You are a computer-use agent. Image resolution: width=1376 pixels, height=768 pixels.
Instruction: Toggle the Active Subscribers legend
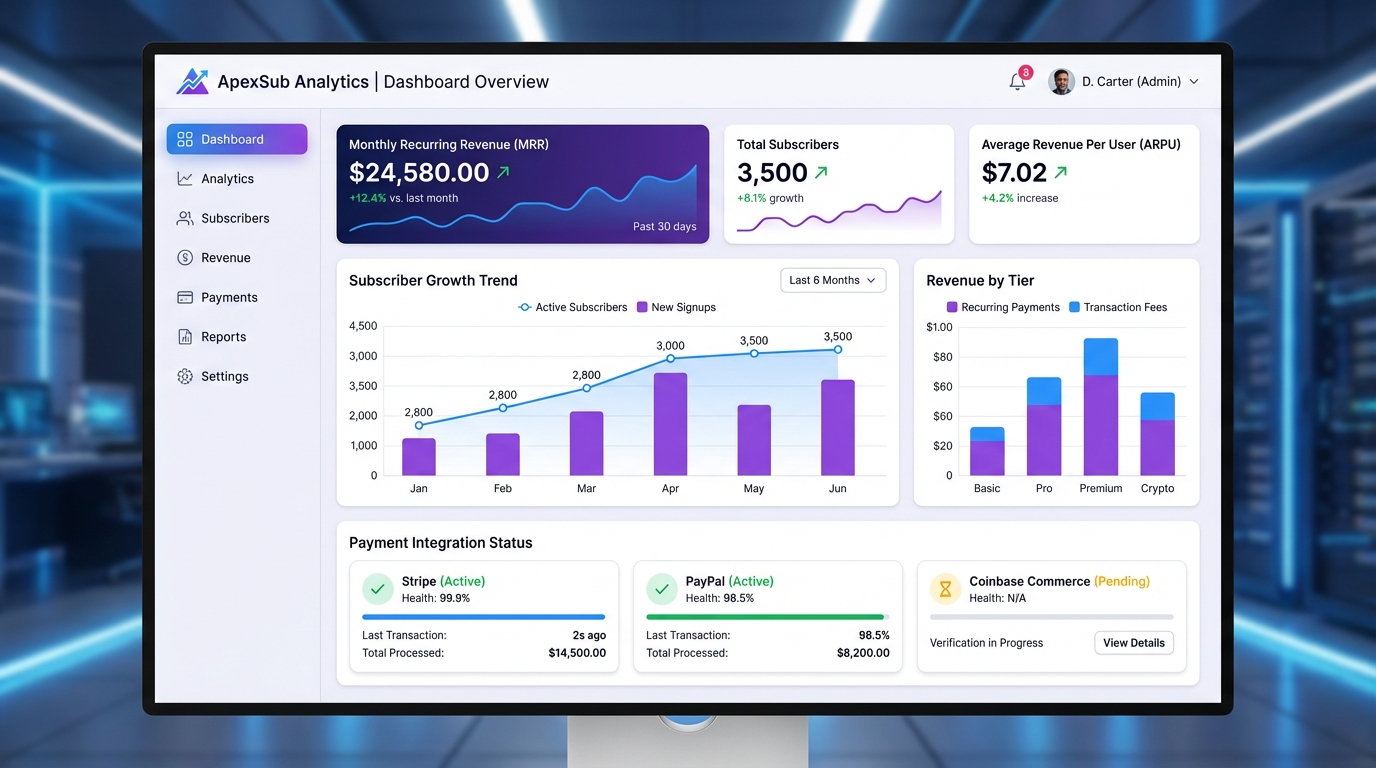coord(572,307)
